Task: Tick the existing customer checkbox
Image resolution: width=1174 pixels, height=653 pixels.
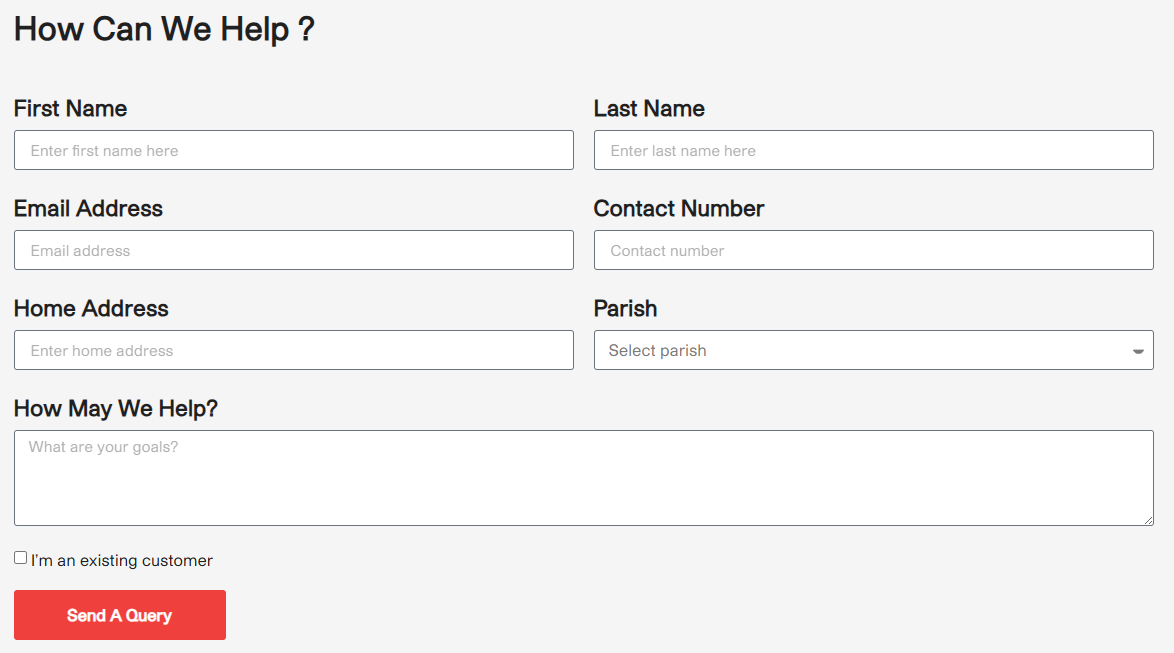Action: pyautogui.click(x=21, y=558)
